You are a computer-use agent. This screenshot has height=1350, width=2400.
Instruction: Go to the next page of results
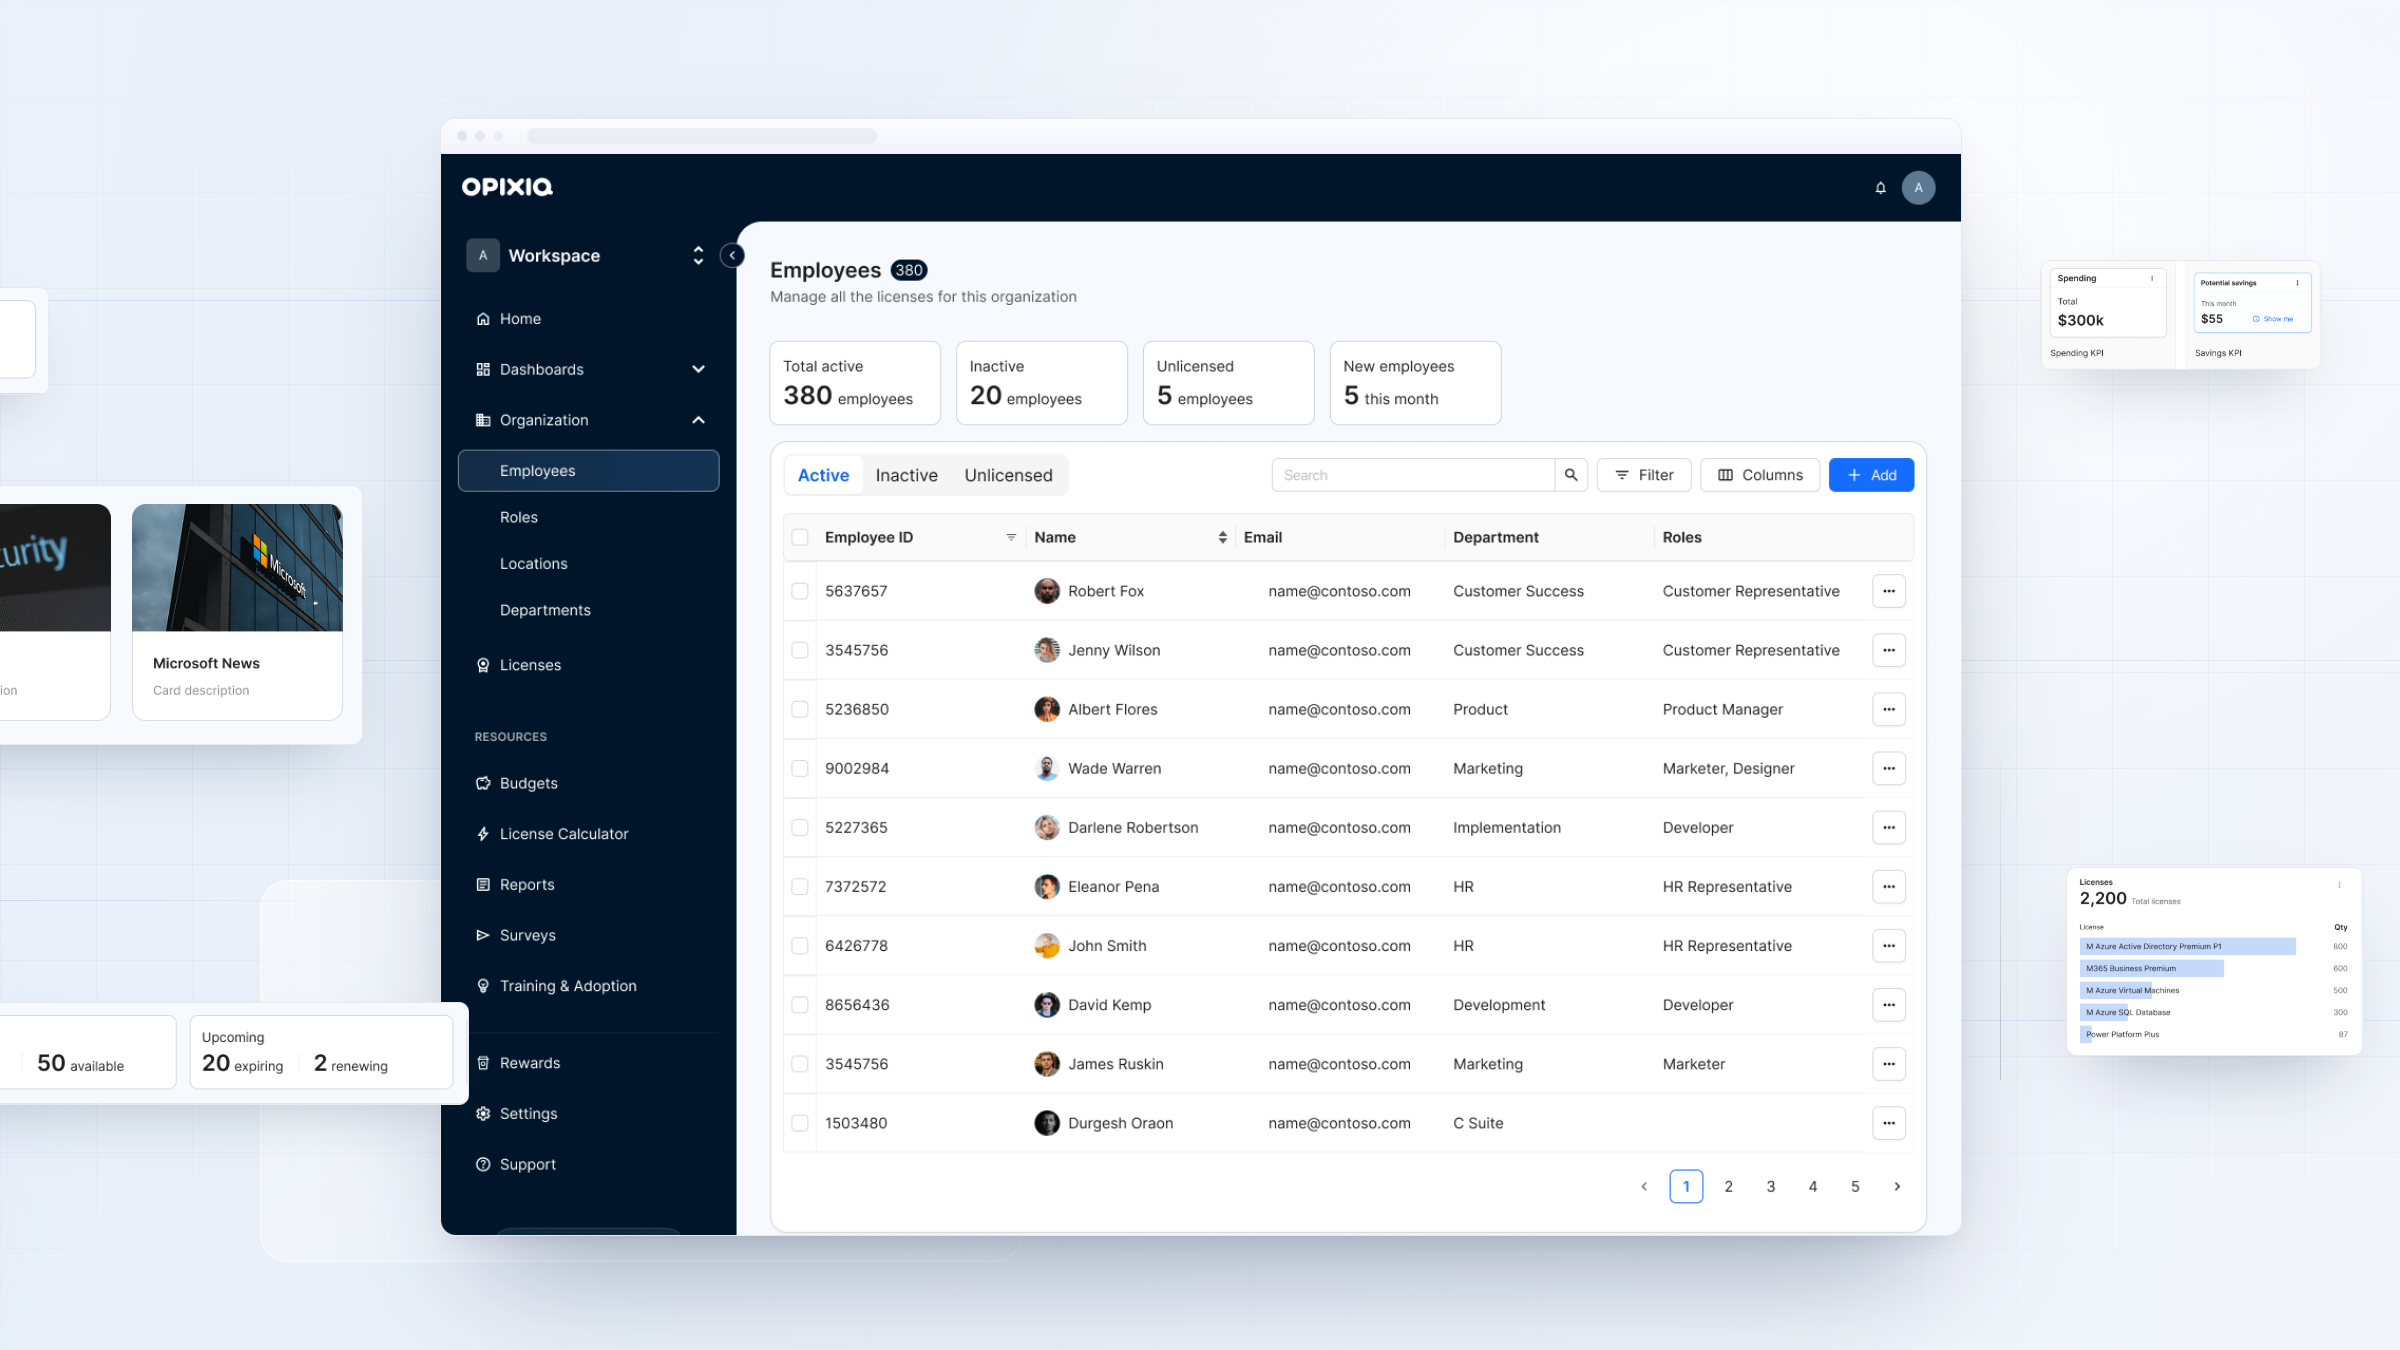click(1897, 1187)
